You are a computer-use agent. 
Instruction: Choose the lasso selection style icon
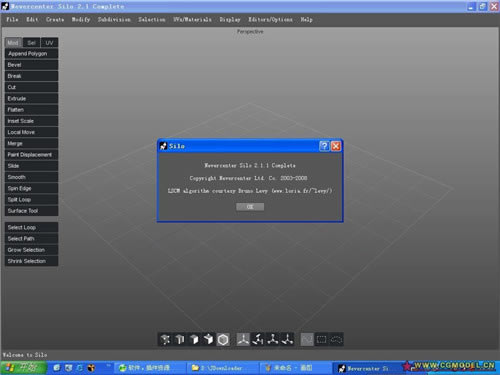[336, 339]
